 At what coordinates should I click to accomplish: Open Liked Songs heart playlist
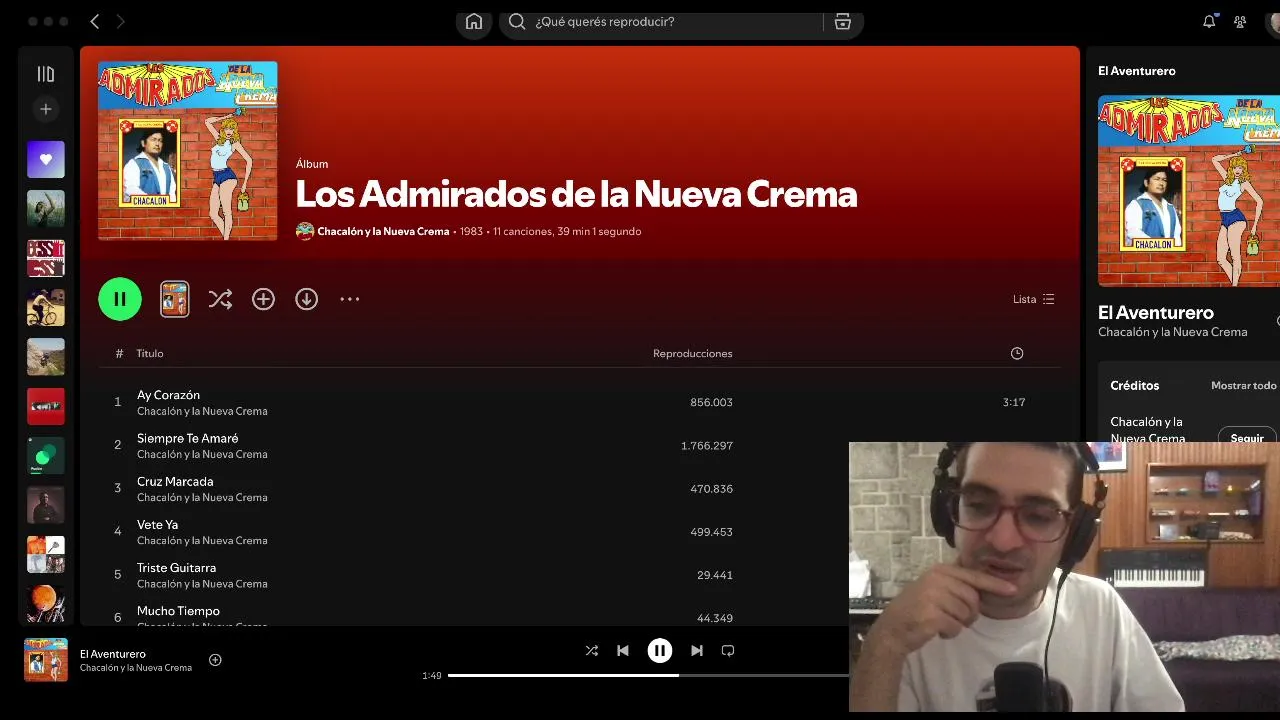[46, 159]
